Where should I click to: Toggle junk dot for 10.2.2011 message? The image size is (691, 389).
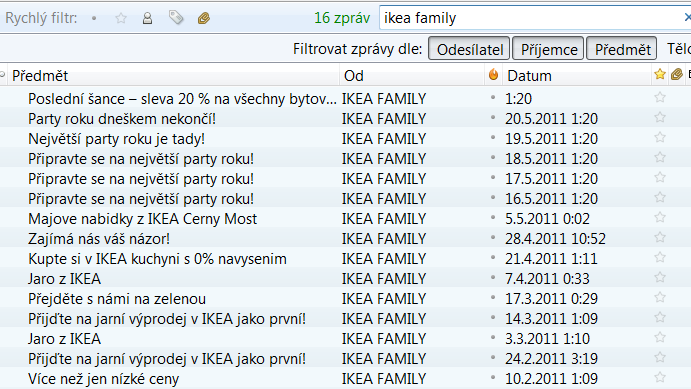(x=493, y=378)
